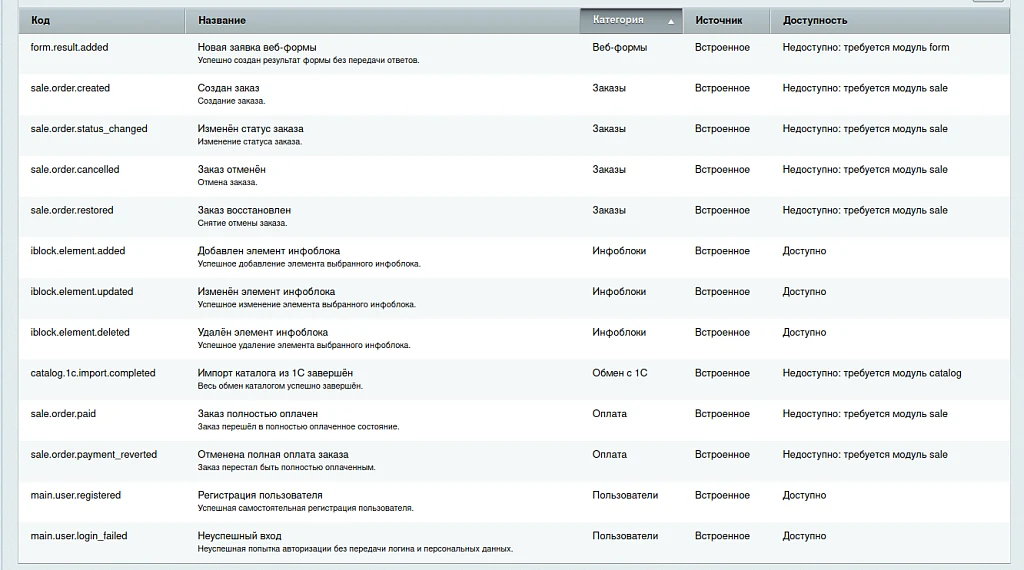Viewport: 1024px width, 570px height.
Task: Click sale module notice in sale.order.cancelled row
Action: click(865, 169)
